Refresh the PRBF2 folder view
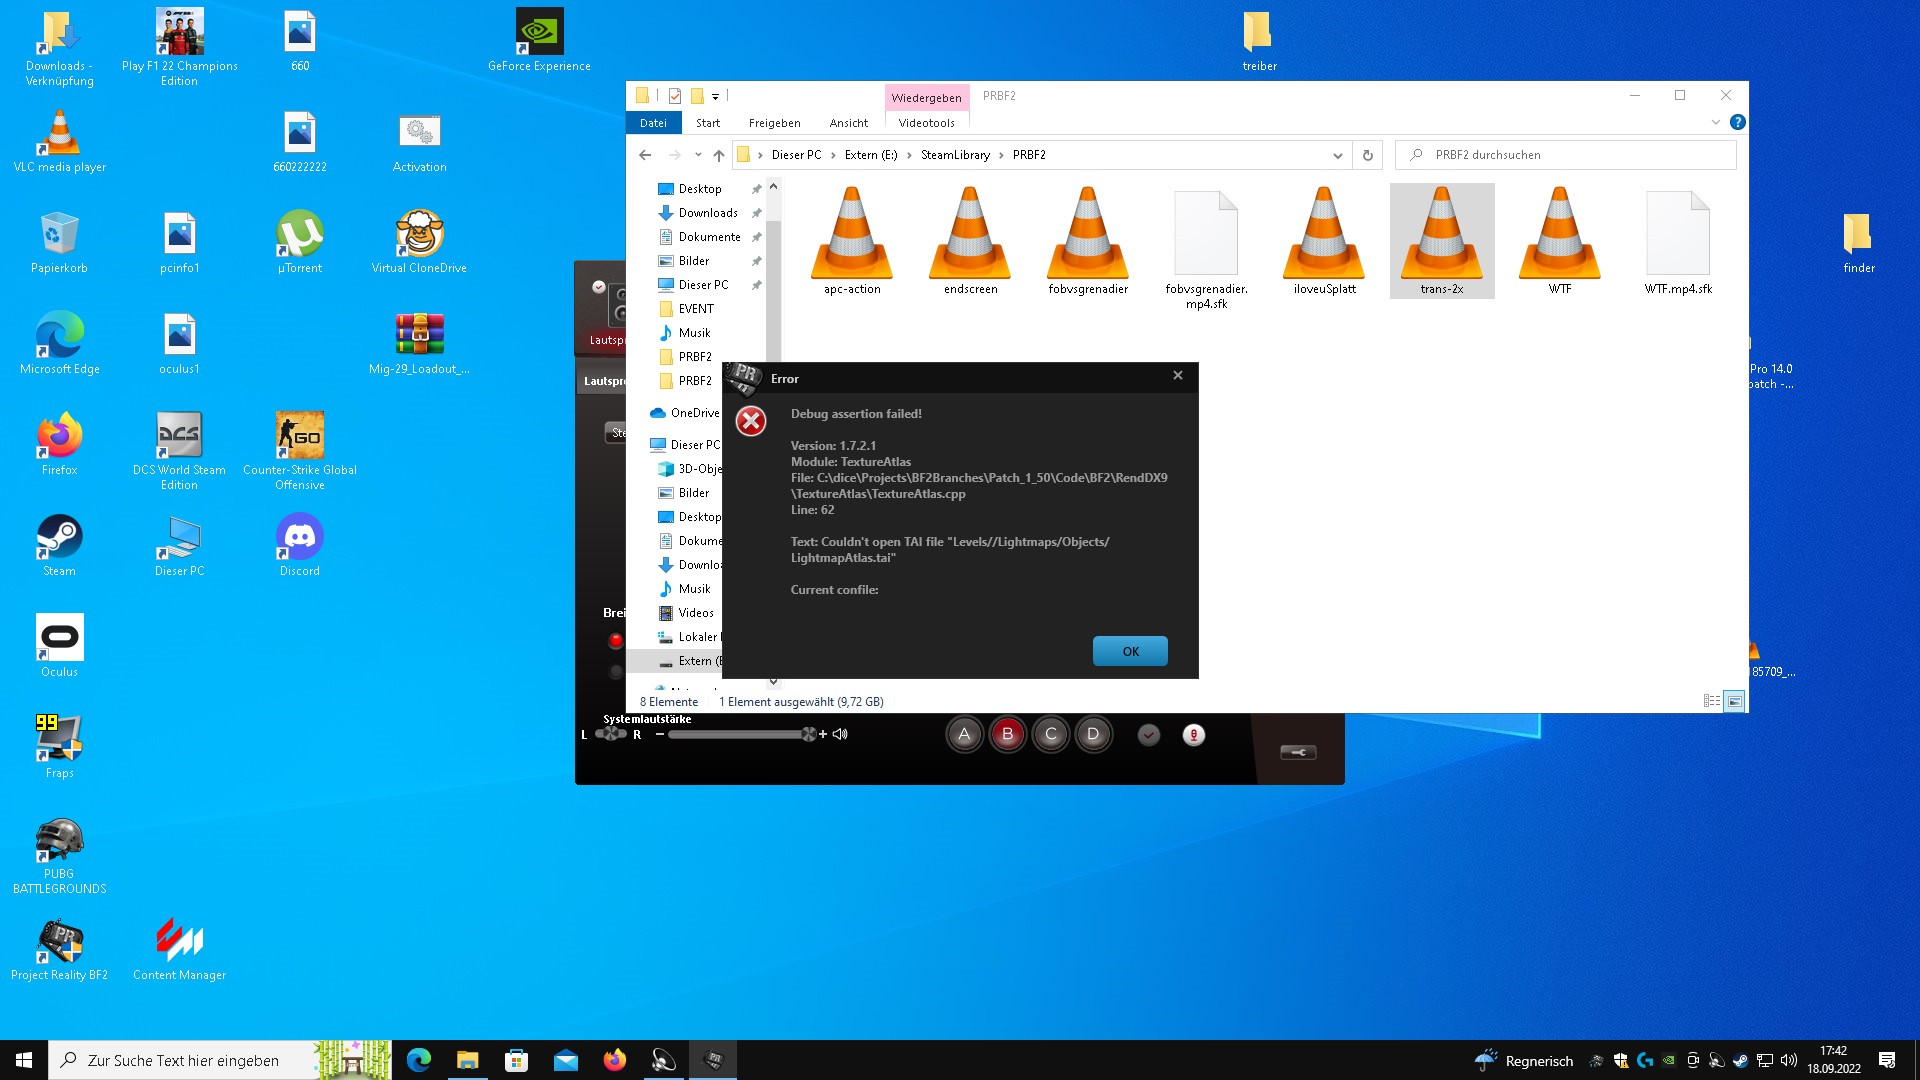The height and width of the screenshot is (1080, 1920). click(1367, 155)
